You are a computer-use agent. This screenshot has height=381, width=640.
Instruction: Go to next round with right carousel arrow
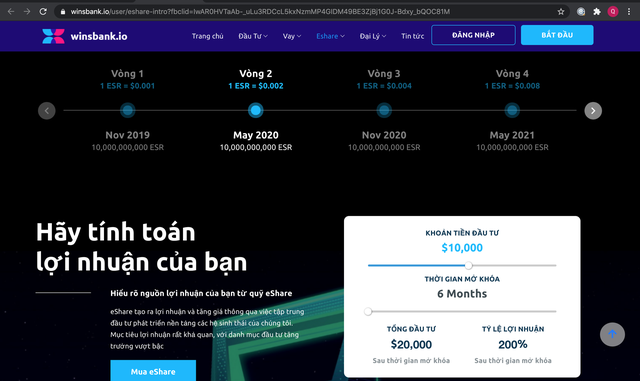[593, 111]
